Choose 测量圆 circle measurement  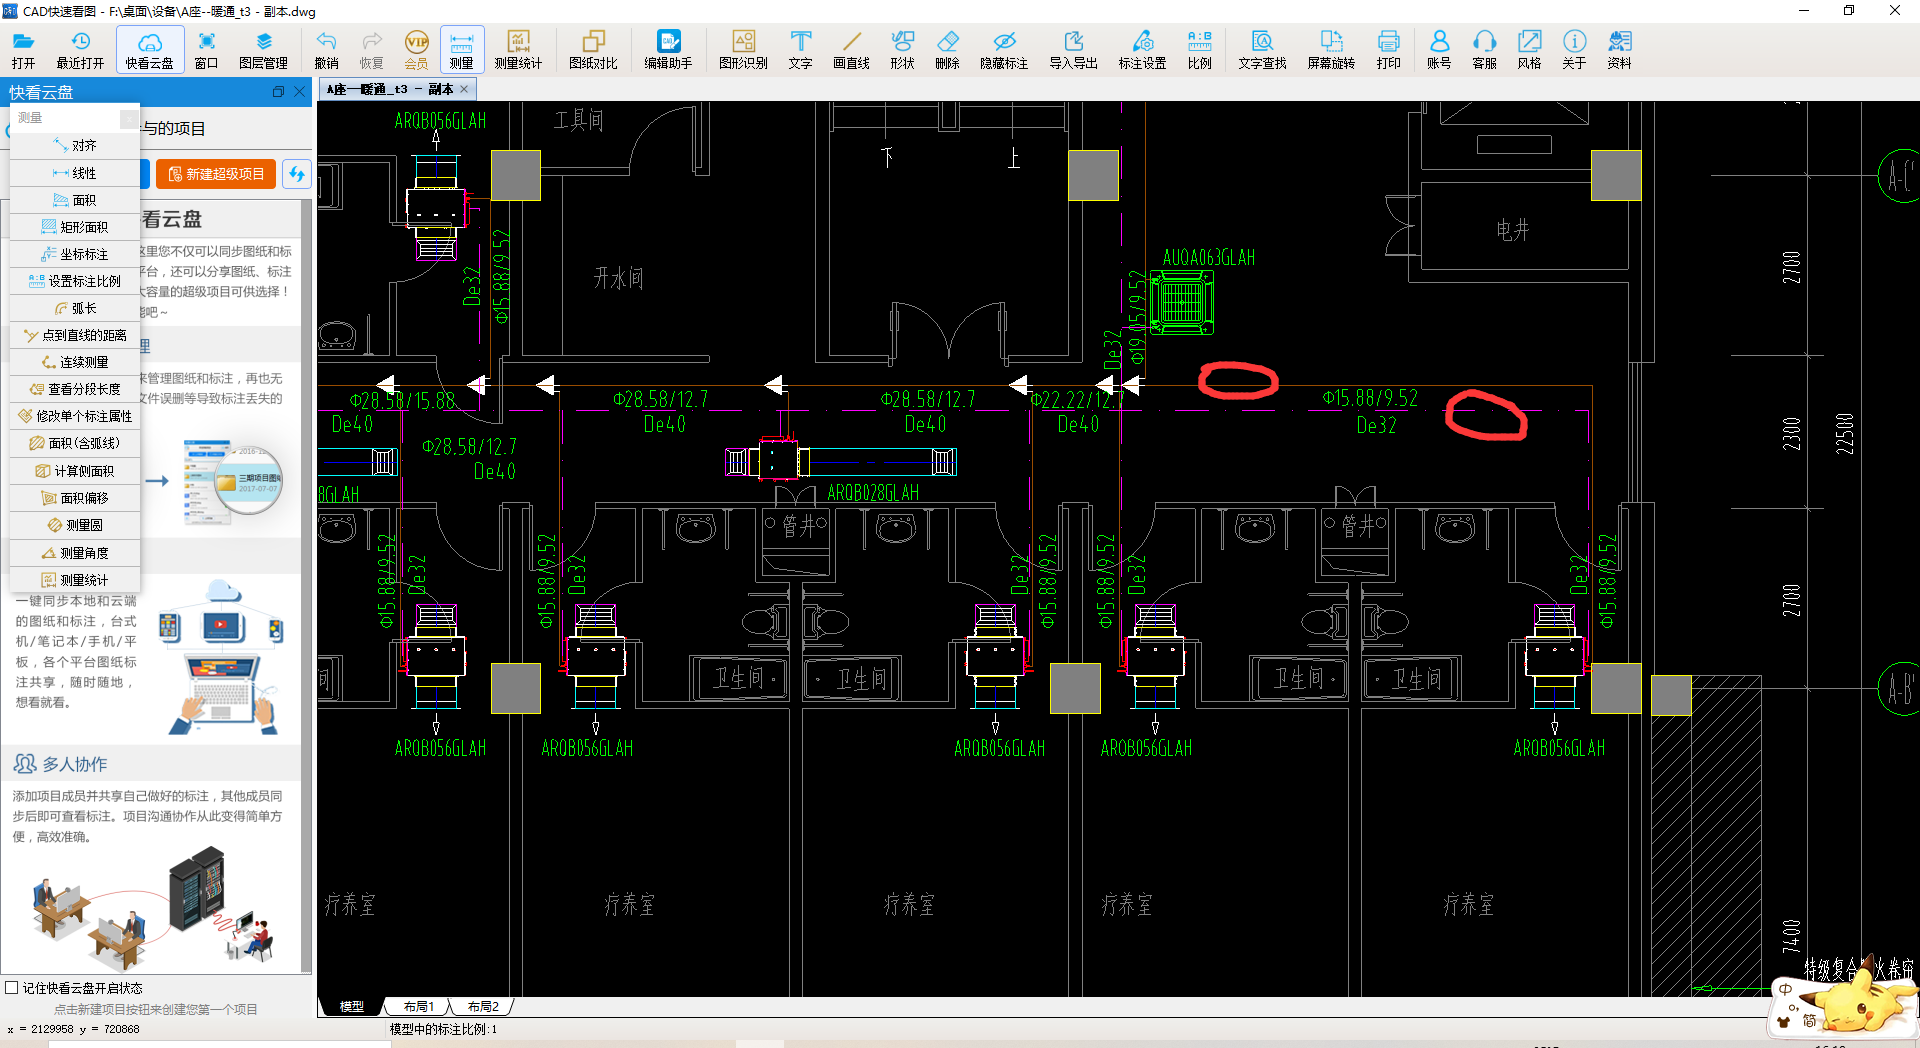[75, 525]
